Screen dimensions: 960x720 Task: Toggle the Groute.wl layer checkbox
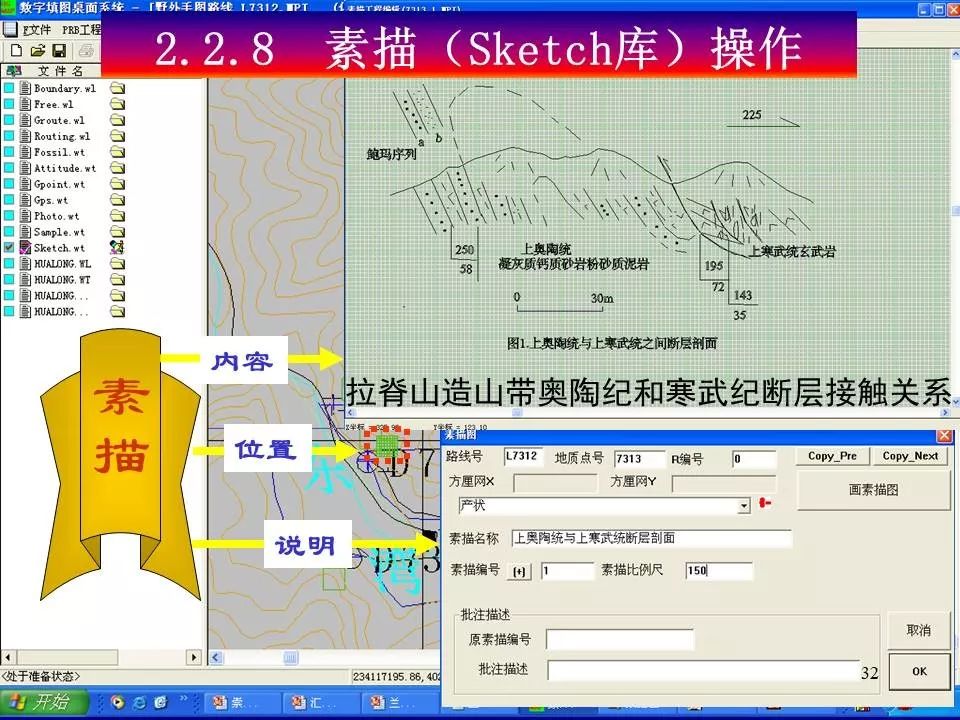coord(9,121)
